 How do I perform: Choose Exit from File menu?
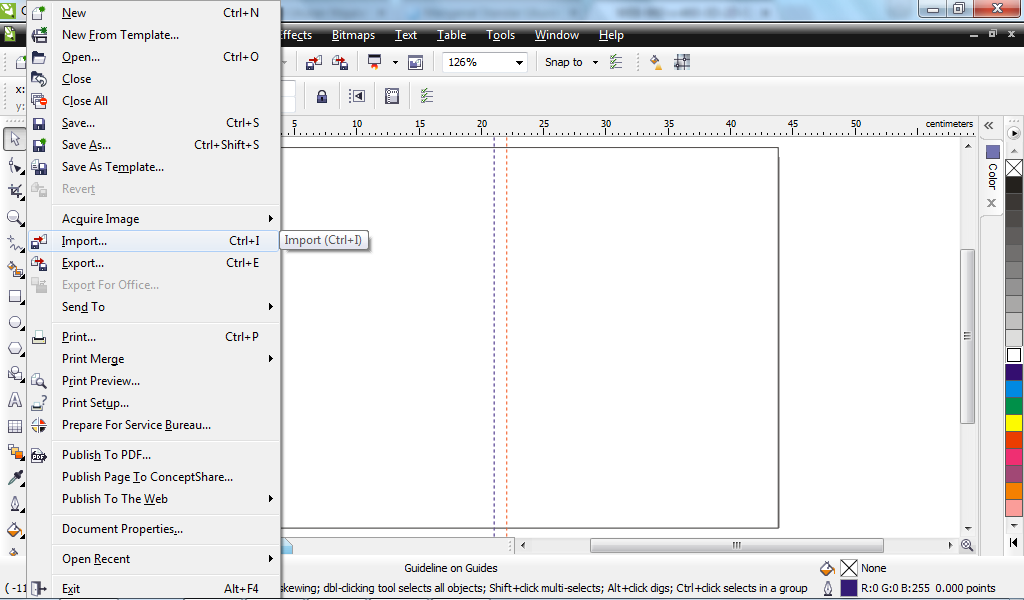(154, 589)
